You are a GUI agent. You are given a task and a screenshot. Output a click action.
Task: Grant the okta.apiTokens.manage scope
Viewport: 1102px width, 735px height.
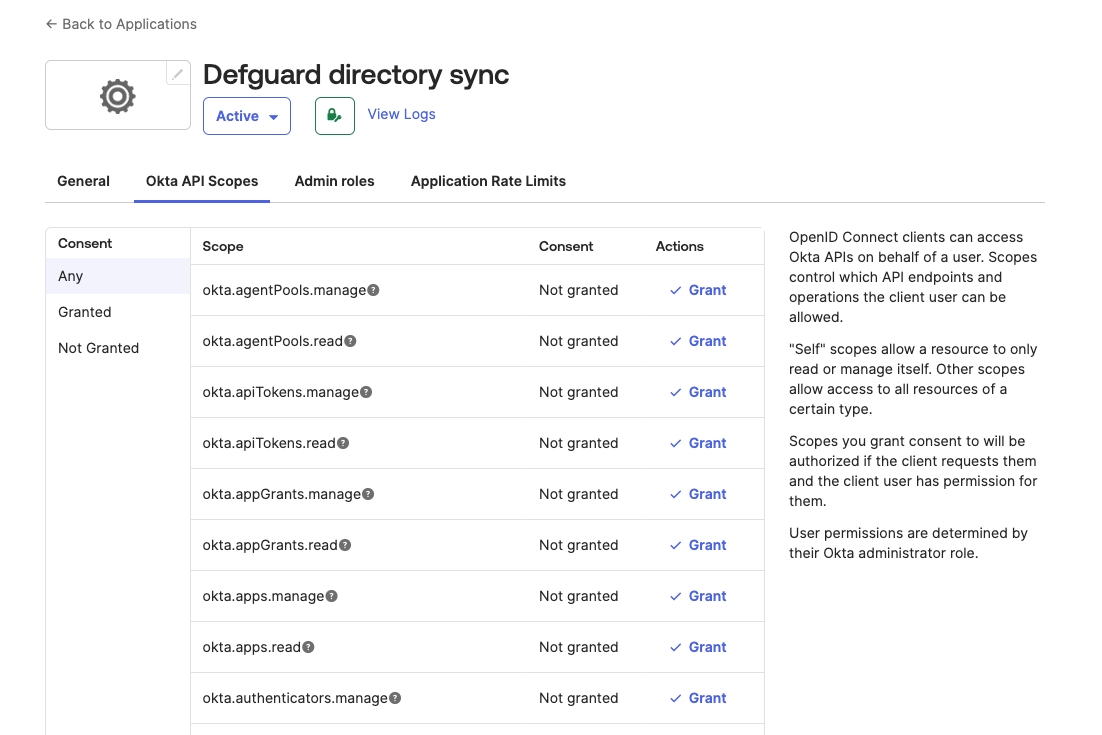click(699, 392)
